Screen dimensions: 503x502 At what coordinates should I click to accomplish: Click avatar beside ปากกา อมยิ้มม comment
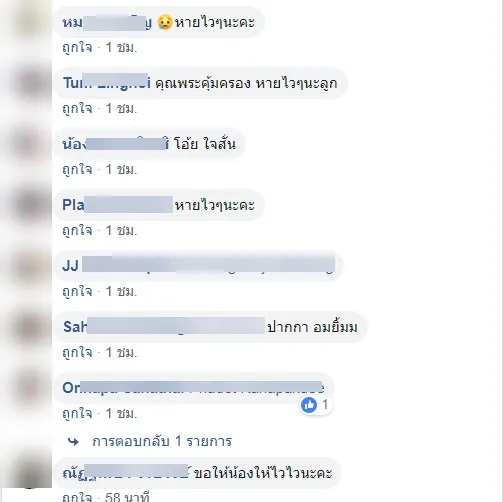pyautogui.click(x=30, y=327)
